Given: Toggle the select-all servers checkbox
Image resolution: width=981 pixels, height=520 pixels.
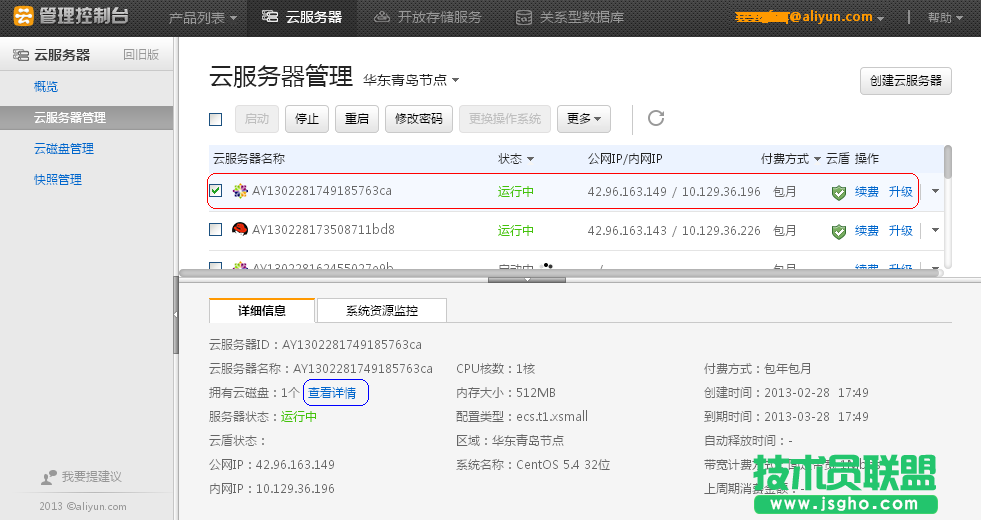Looking at the screenshot, I should tap(216, 119).
